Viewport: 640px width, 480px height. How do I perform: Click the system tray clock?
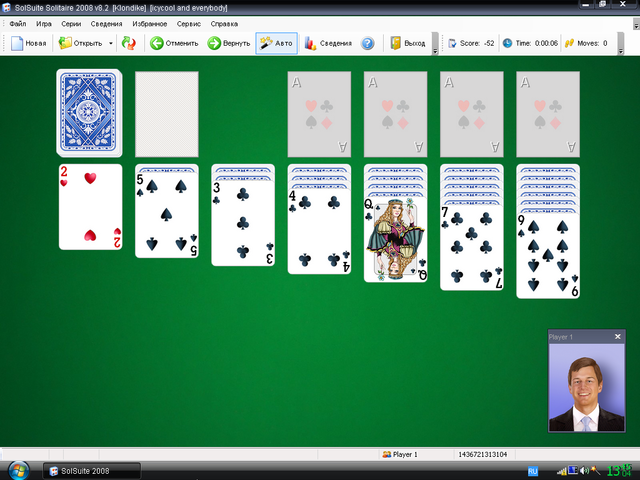coord(619,471)
